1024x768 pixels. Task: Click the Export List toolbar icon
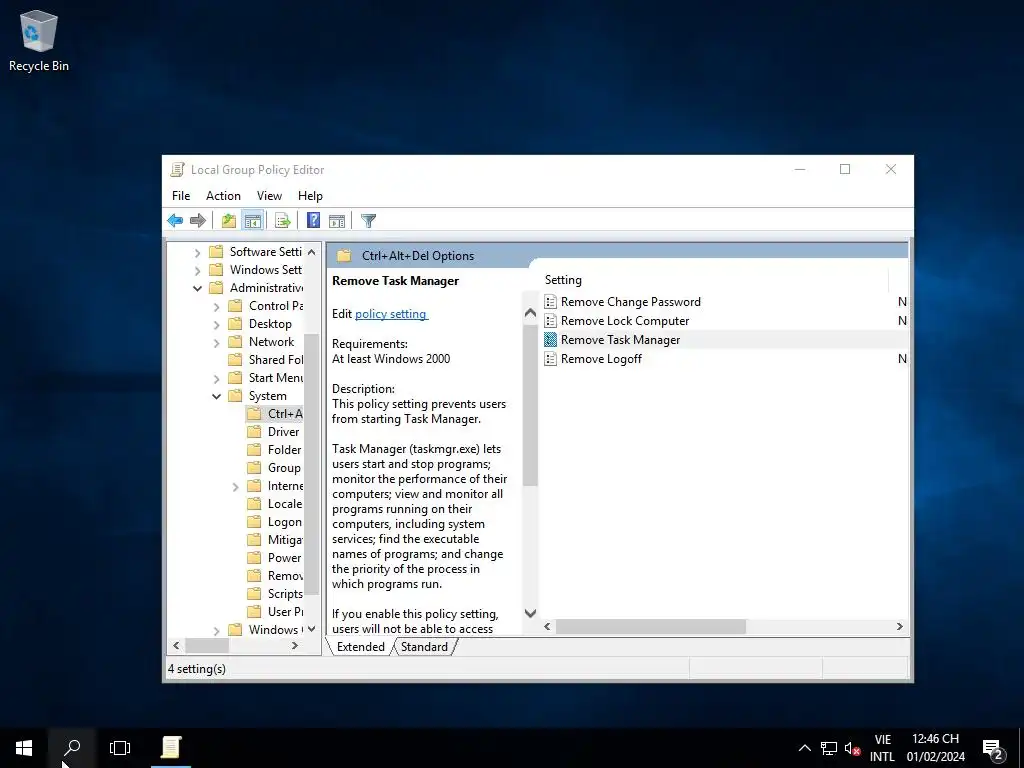coord(283,221)
